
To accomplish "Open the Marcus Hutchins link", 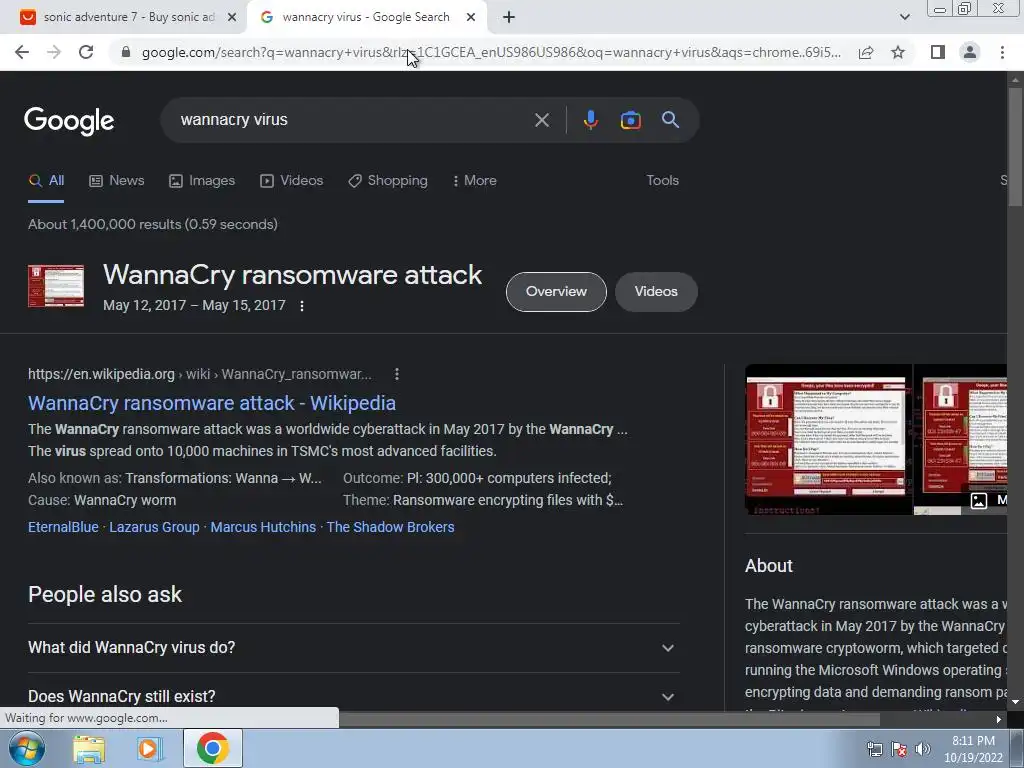I will [263, 527].
